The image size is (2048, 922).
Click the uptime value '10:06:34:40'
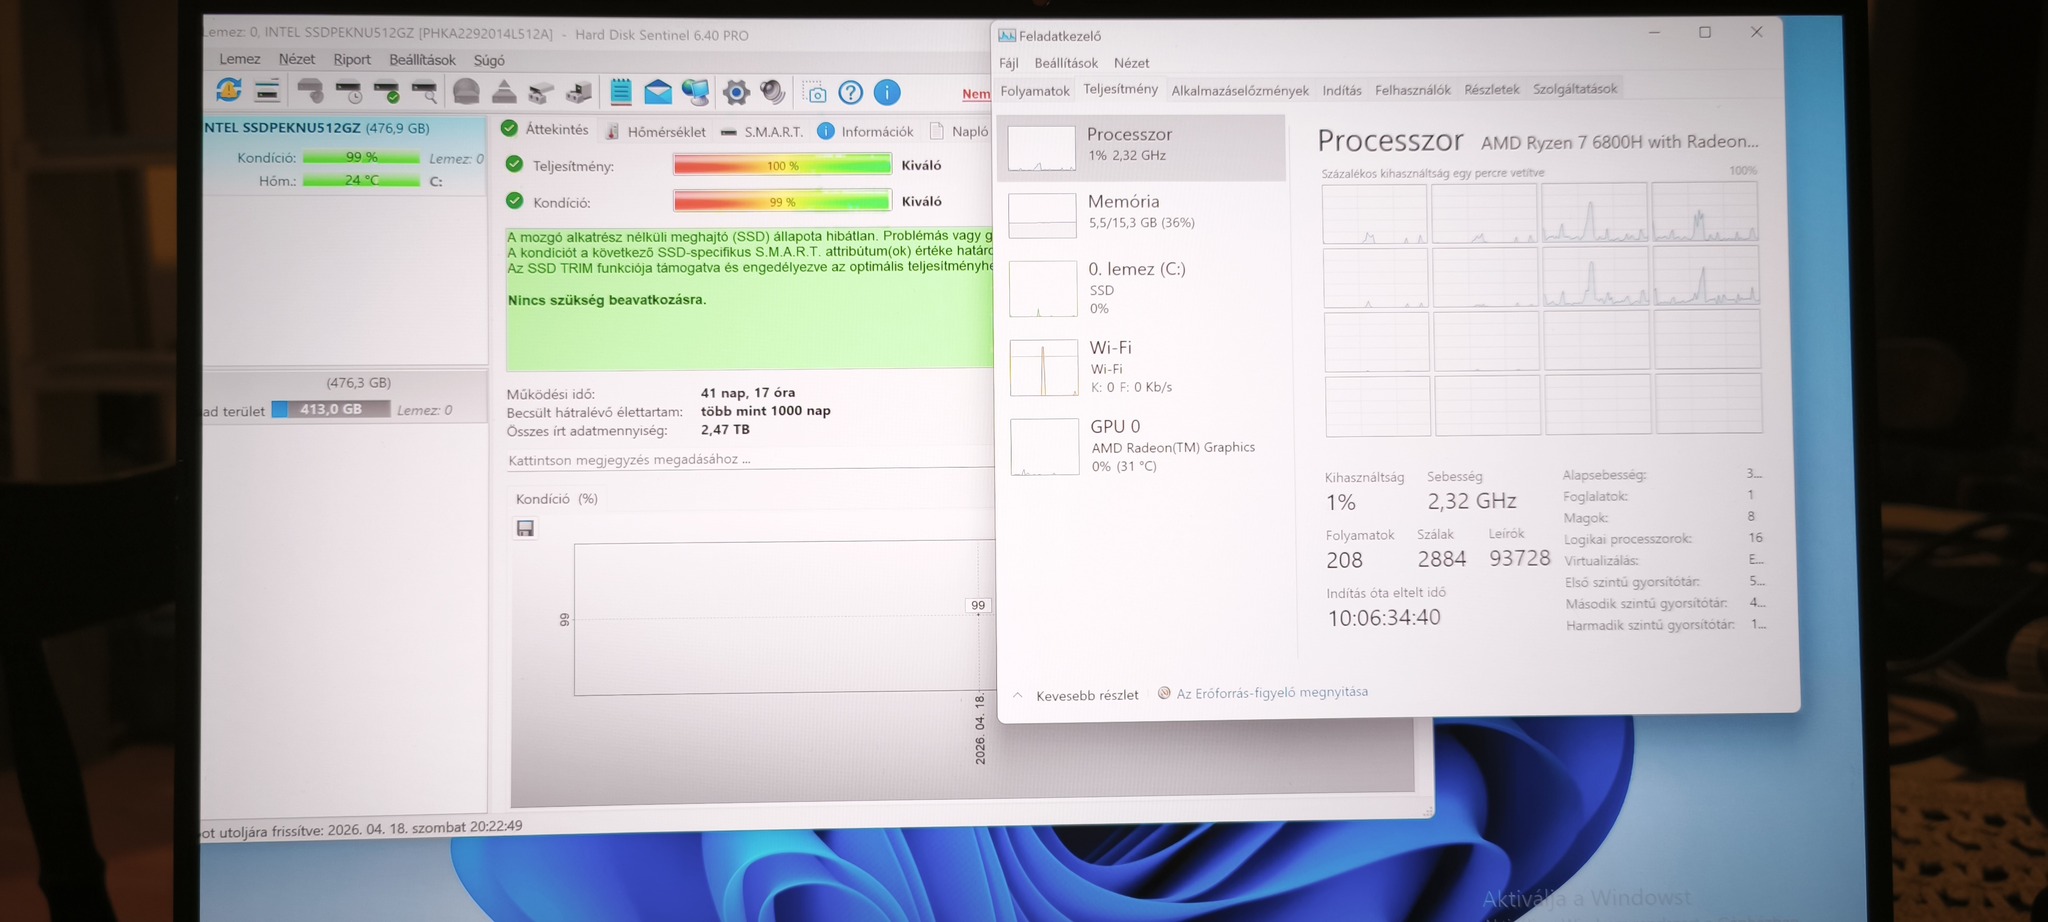click(x=1384, y=618)
